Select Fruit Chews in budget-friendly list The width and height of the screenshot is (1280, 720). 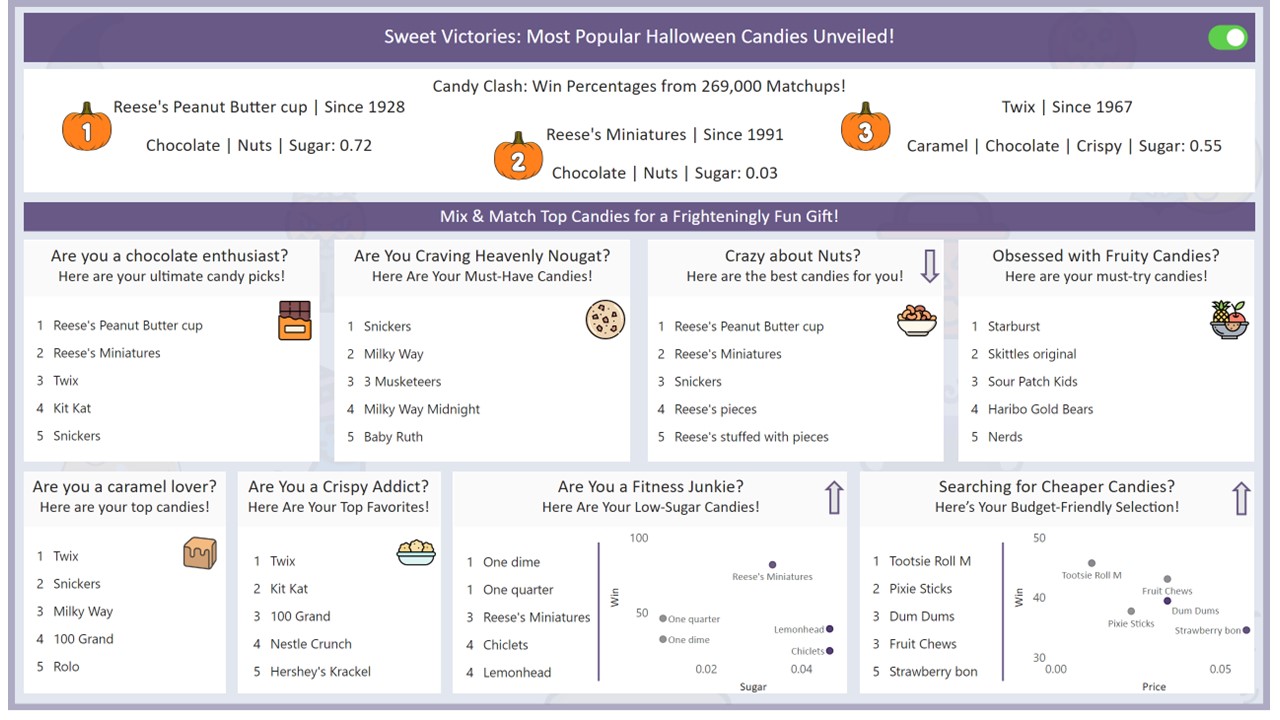[x=923, y=644]
